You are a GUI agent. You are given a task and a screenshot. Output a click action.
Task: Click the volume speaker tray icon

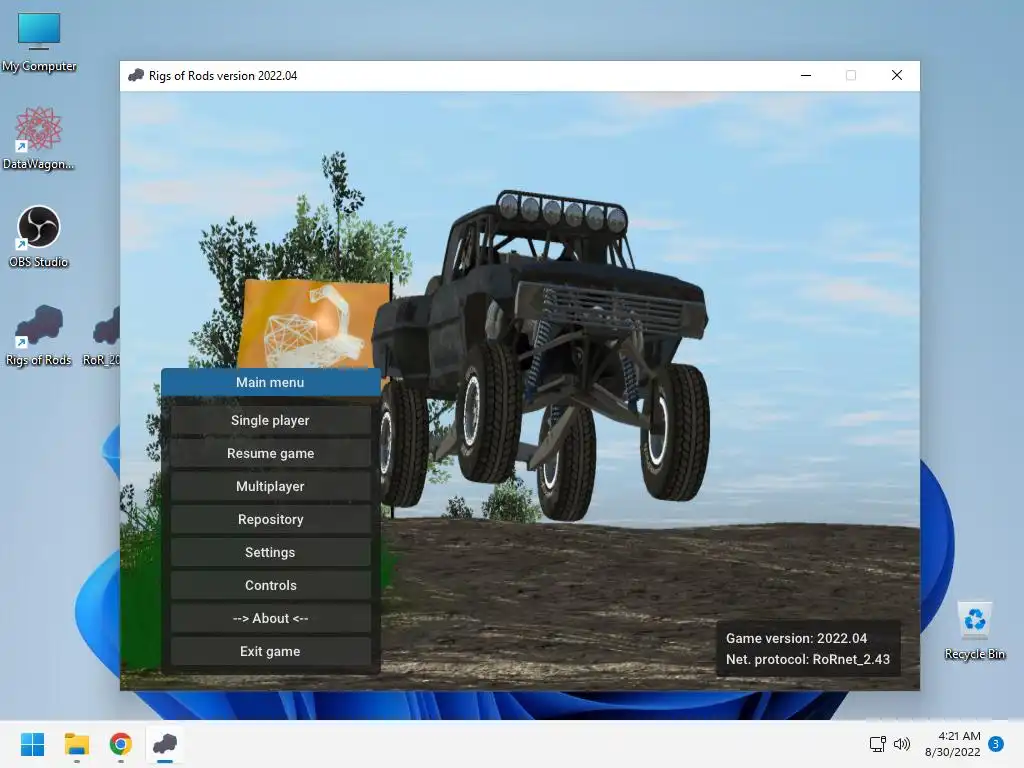(x=902, y=744)
